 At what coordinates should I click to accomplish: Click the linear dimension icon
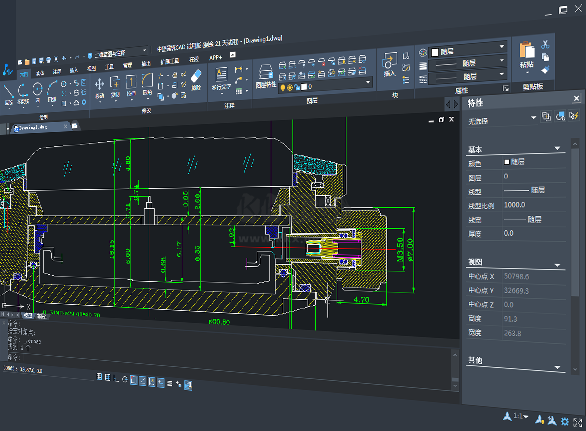(238, 70)
